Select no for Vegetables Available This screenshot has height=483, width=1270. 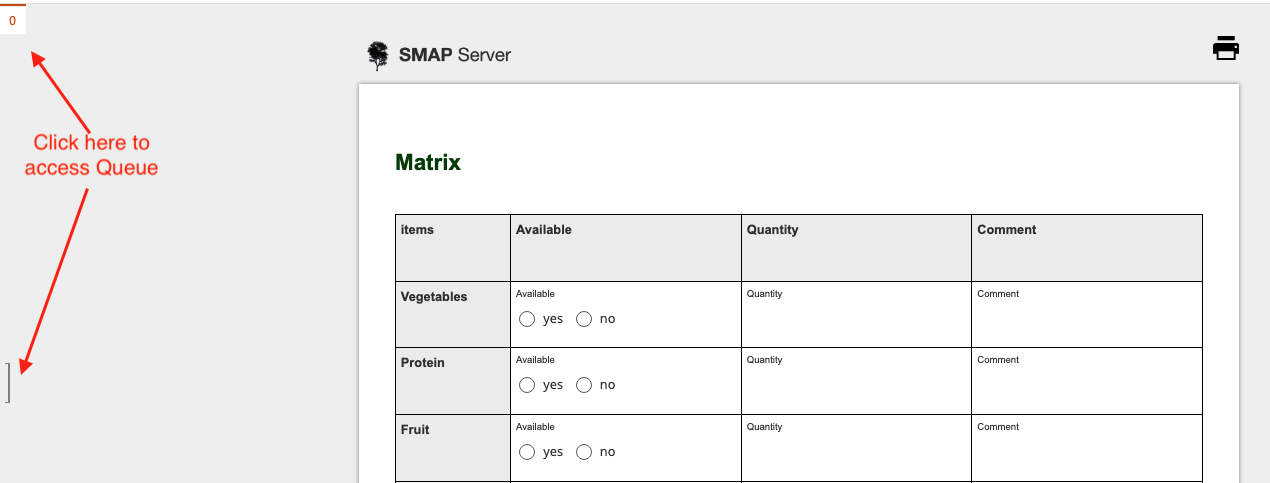(x=584, y=319)
